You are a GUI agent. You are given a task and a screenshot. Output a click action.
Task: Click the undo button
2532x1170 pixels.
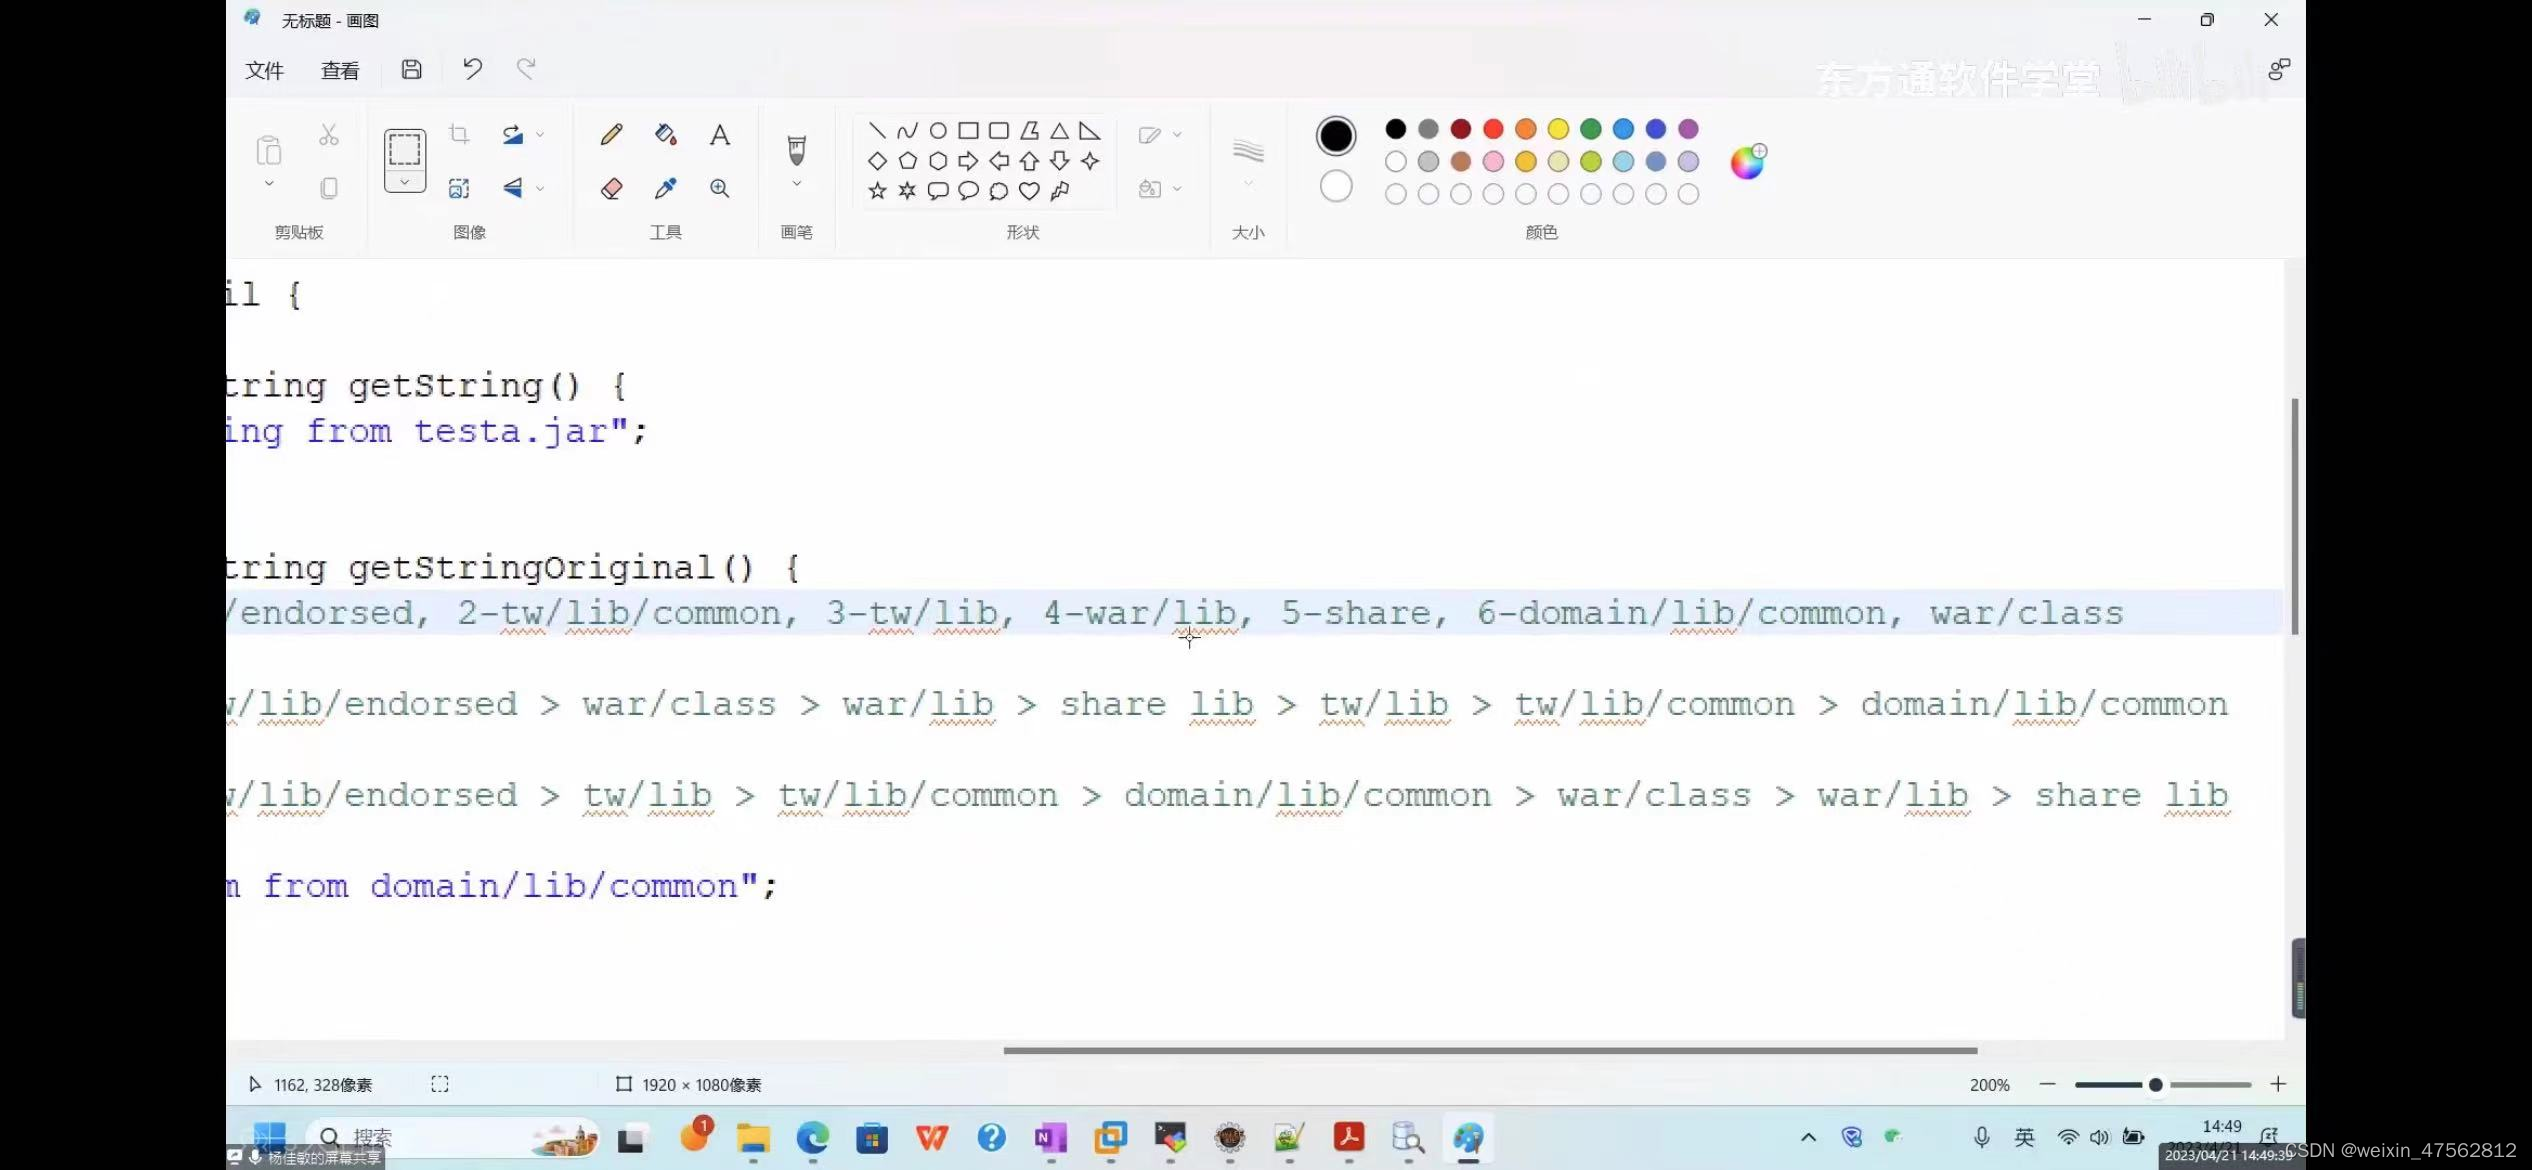click(x=472, y=69)
